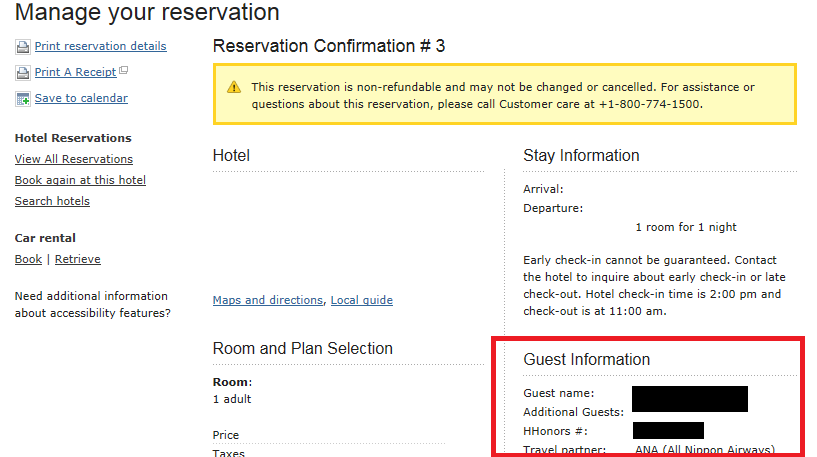The height and width of the screenshot is (457, 817).
Task: Click the yellow warning triangle icon
Action: coord(234,87)
